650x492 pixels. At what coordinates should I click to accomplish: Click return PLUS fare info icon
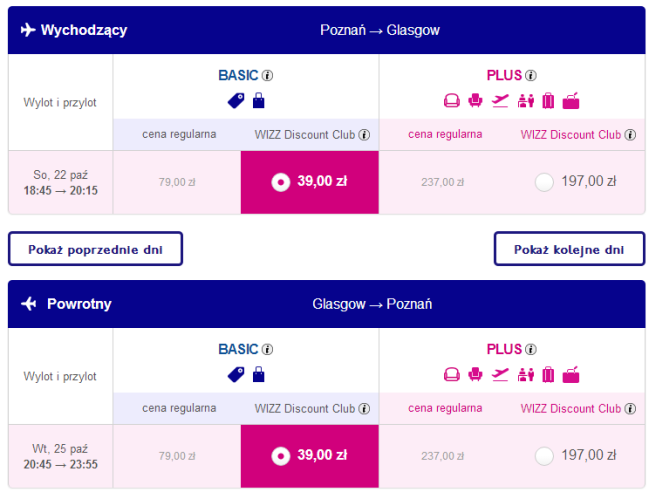coord(531,349)
